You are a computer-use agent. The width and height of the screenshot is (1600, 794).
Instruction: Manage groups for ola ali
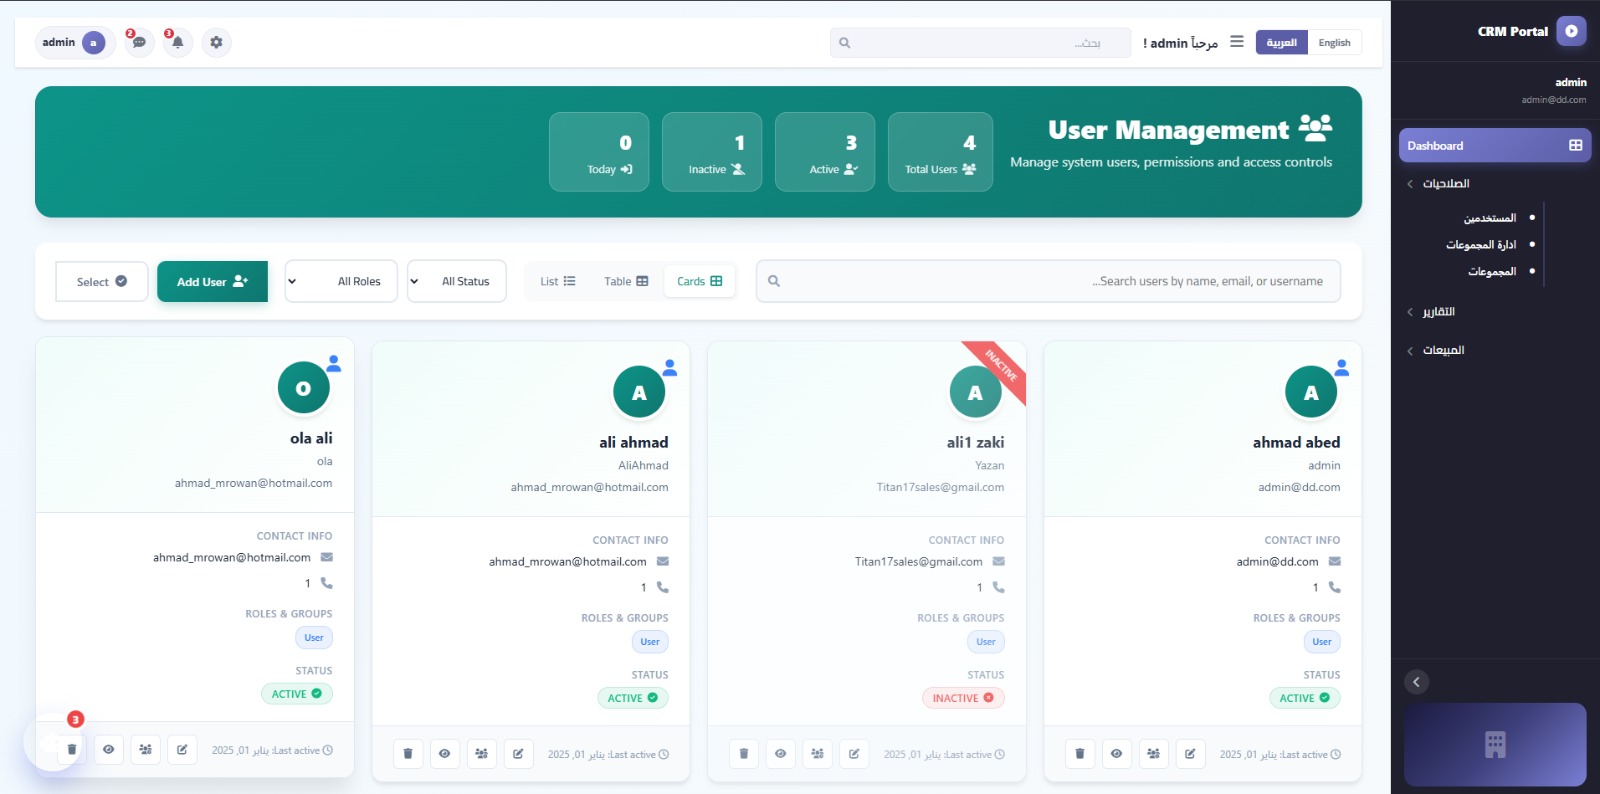click(146, 750)
